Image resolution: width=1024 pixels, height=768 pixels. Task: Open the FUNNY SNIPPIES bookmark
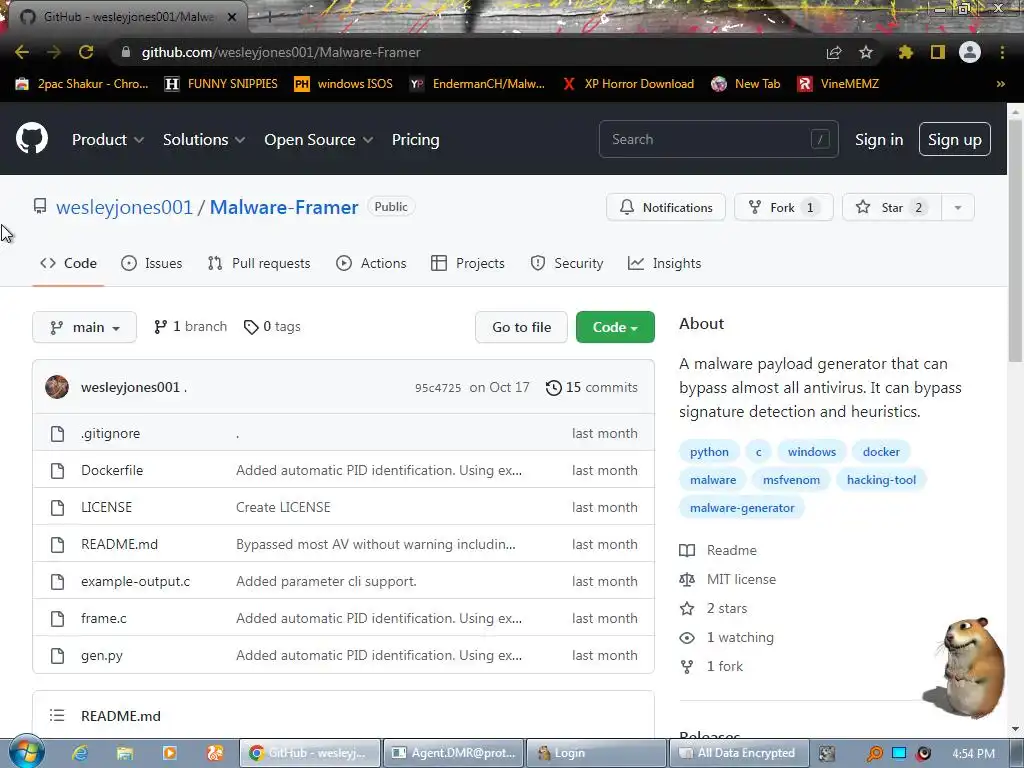coord(221,84)
